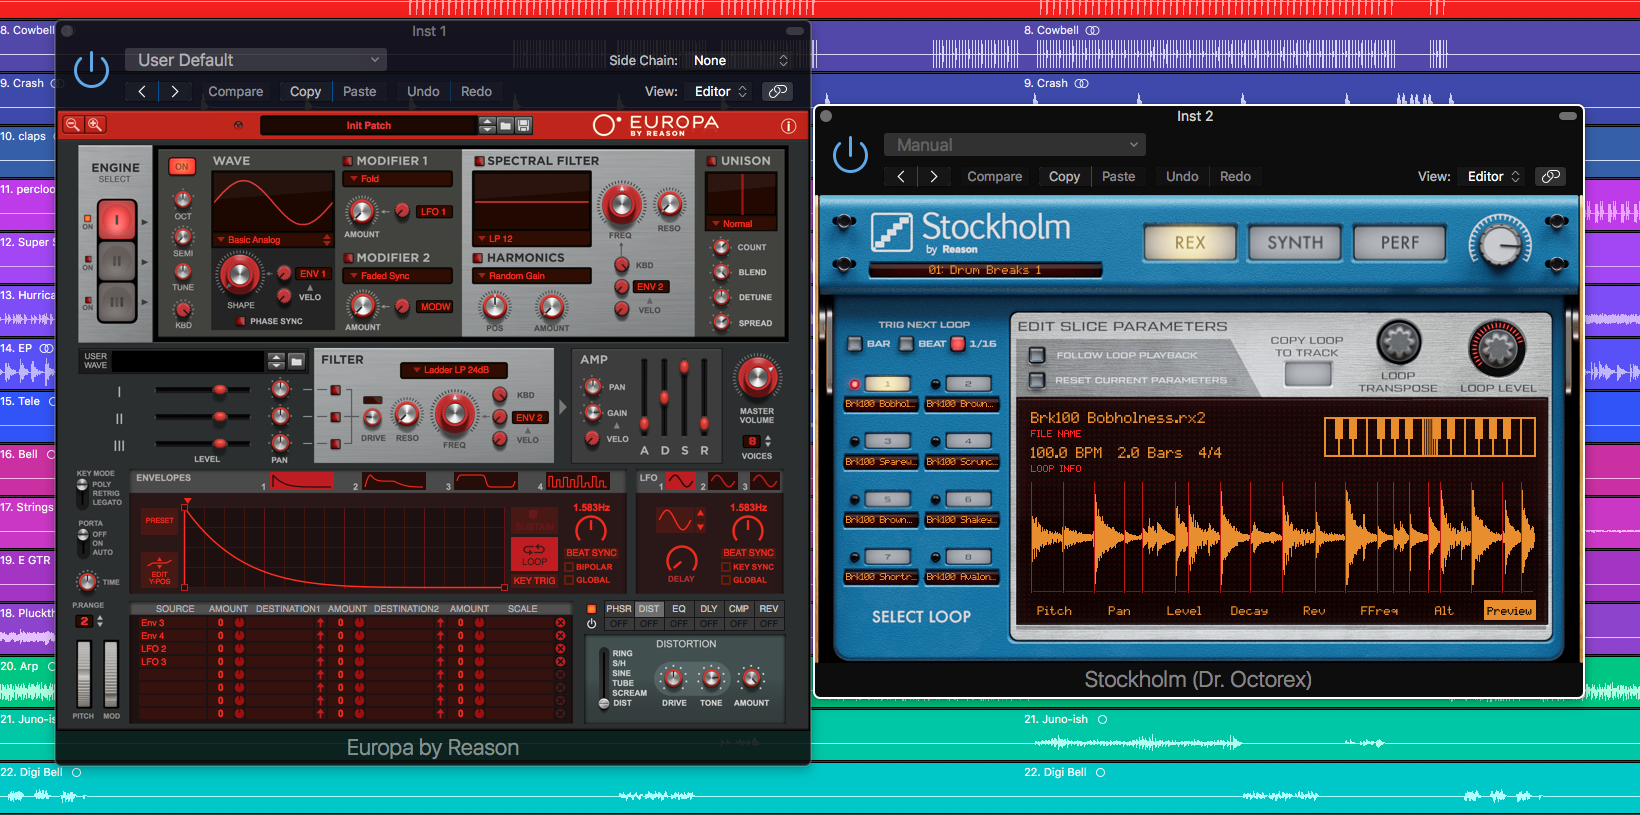Click the envelope PRESET button

tap(159, 520)
